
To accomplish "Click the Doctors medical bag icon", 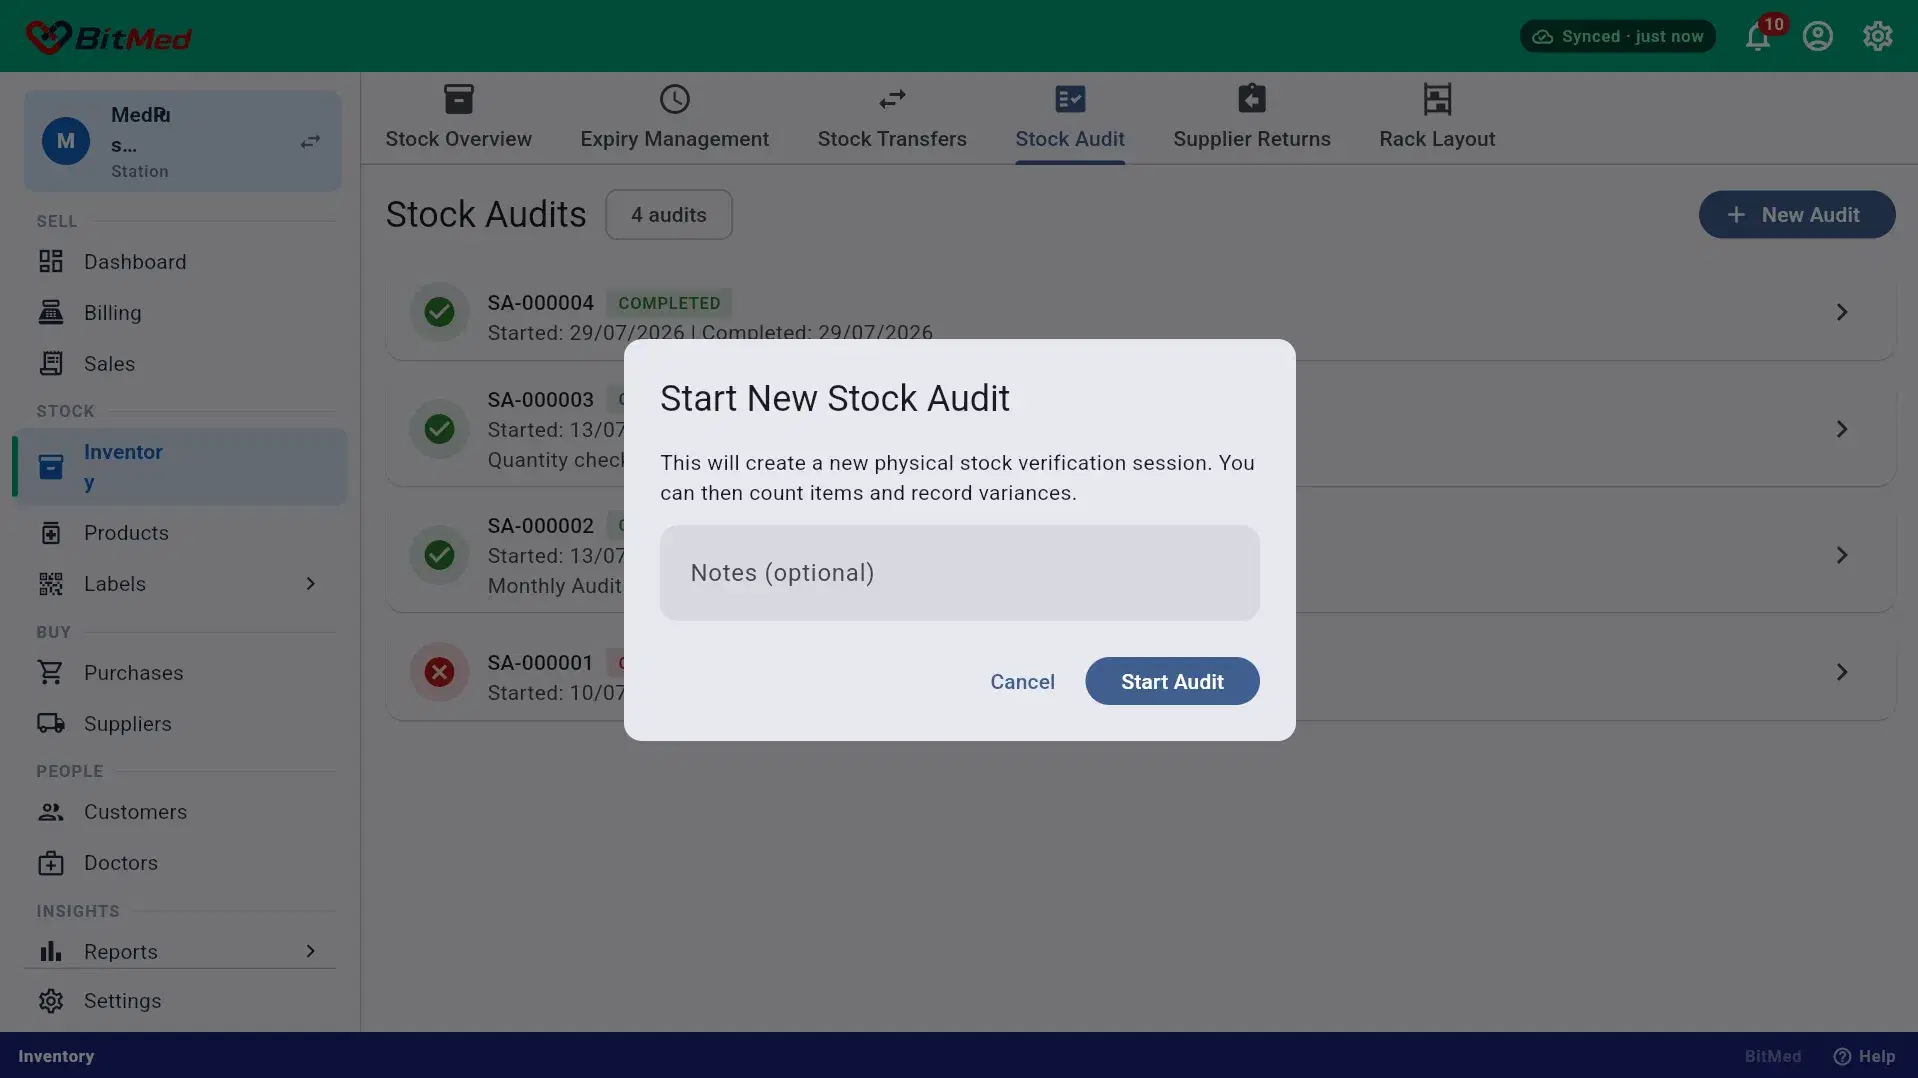I will (51, 863).
